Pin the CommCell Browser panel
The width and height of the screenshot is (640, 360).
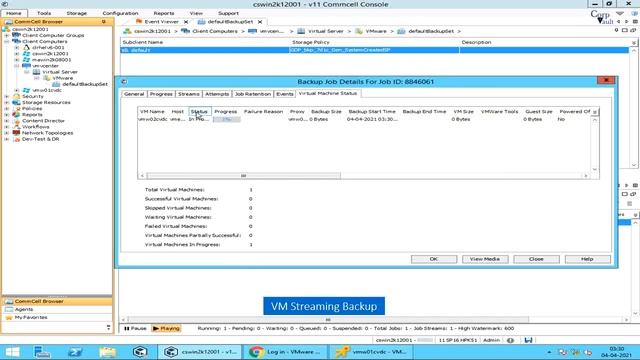tap(104, 22)
